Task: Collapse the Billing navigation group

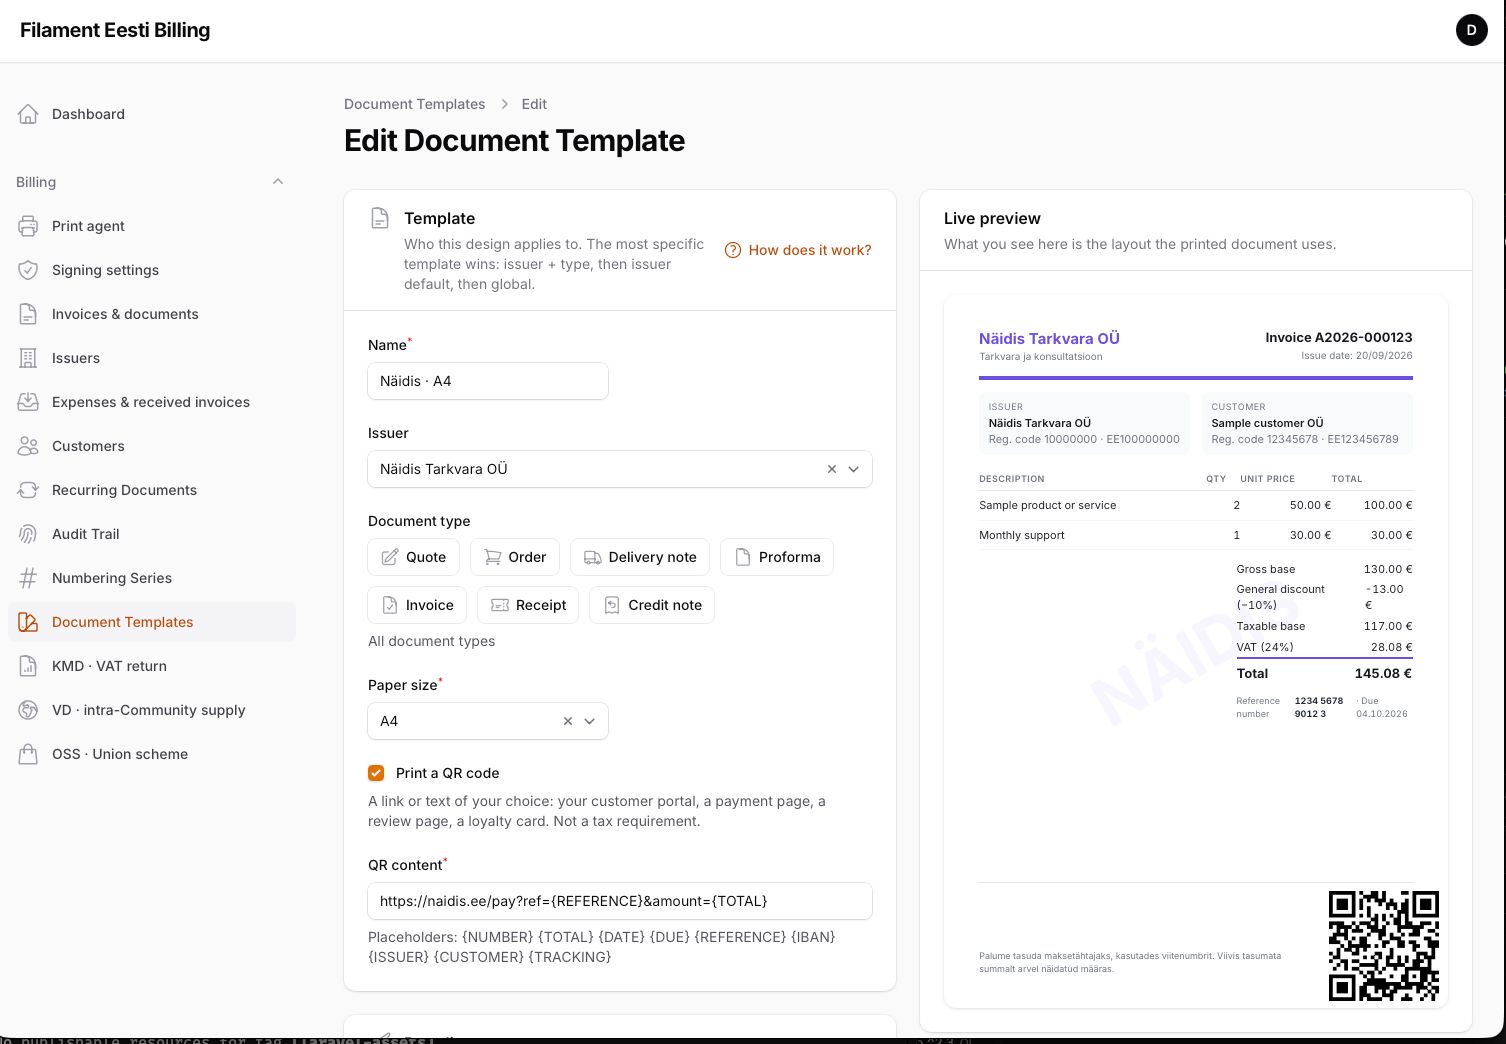Action: coord(278,182)
